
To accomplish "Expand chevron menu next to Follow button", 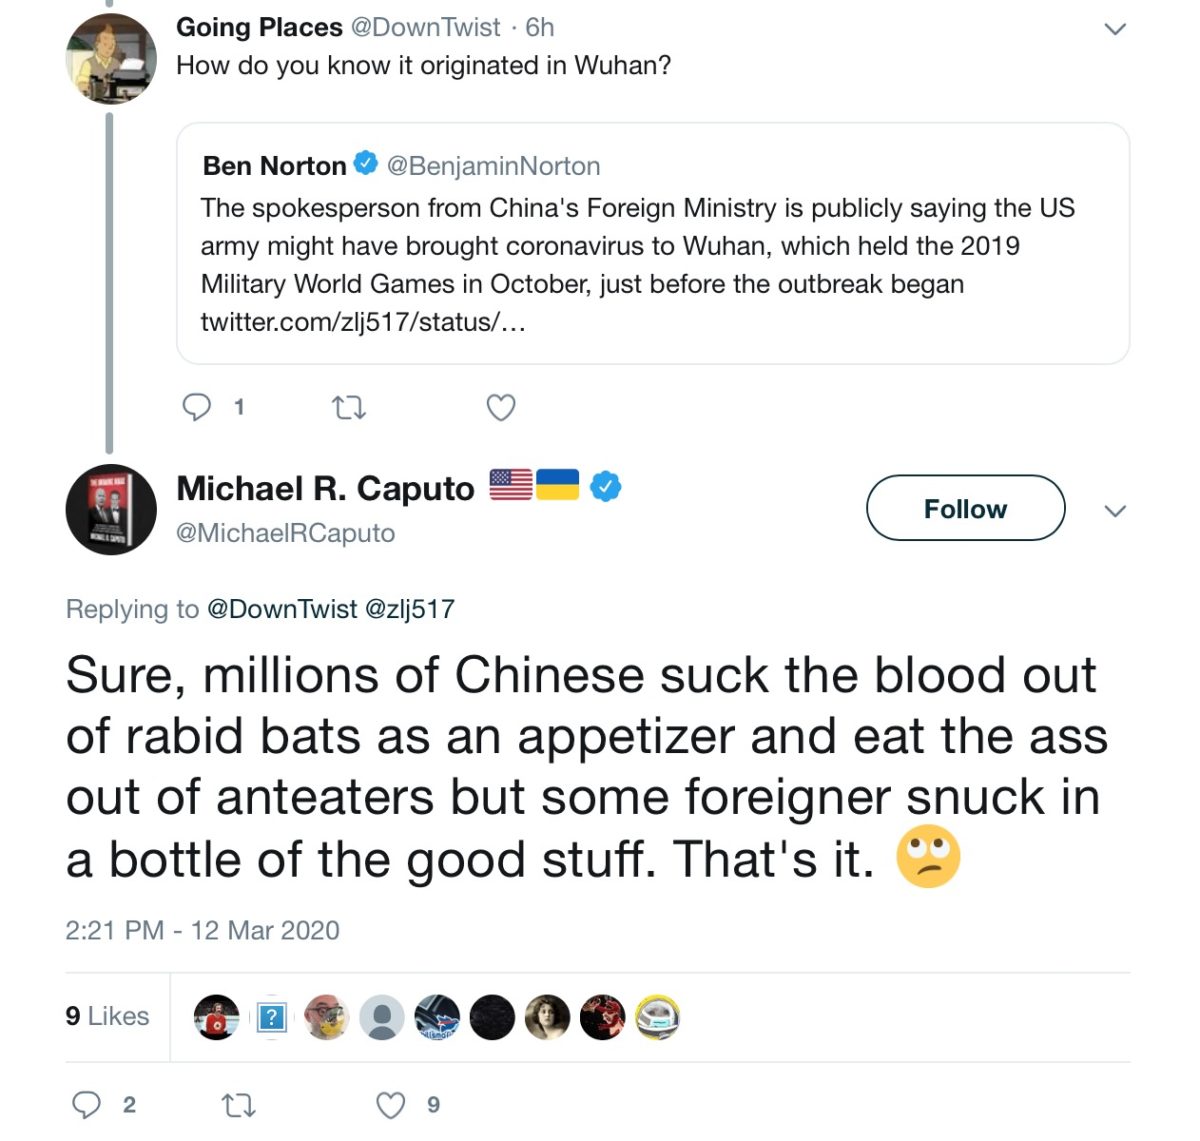I will coord(1114,510).
